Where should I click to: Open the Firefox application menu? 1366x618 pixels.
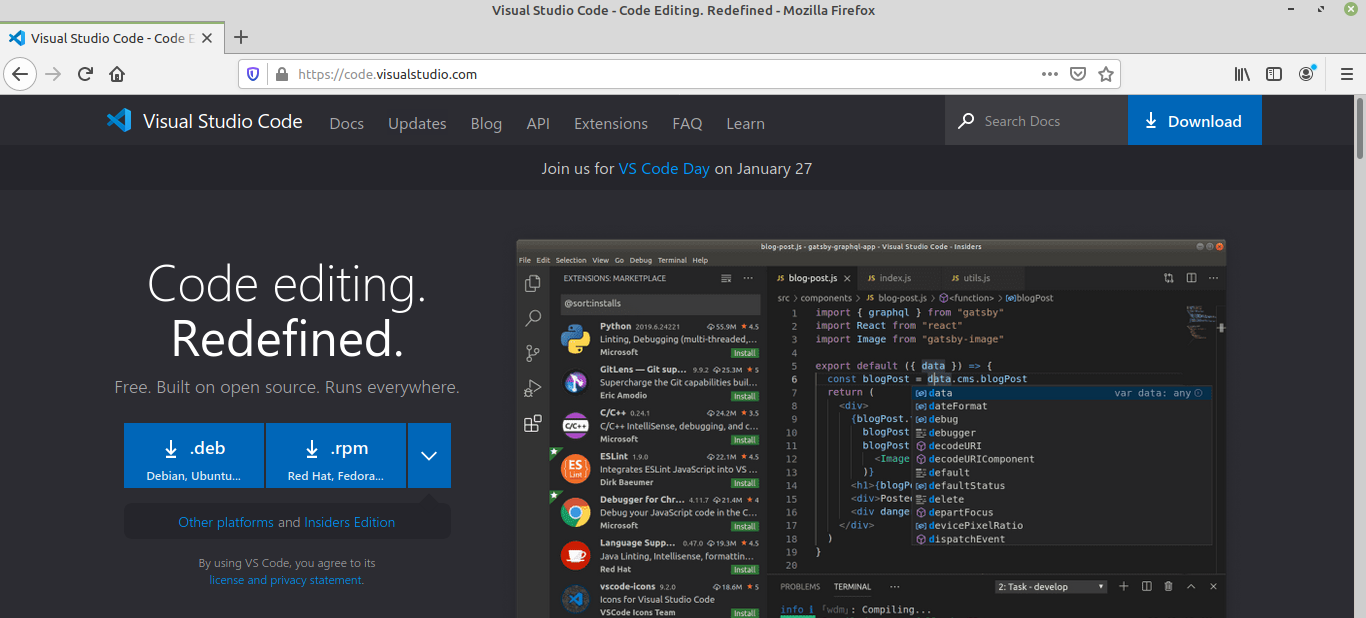point(1345,73)
